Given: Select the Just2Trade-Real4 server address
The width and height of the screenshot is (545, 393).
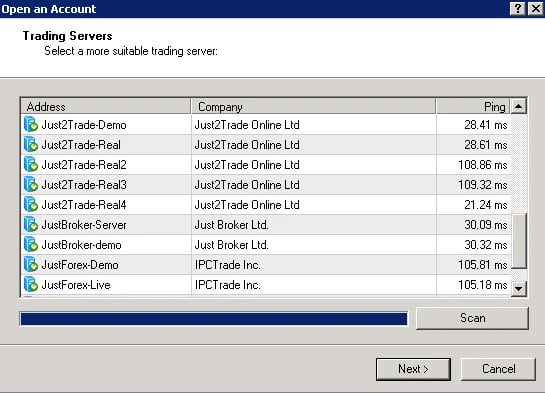Looking at the screenshot, I should coord(84,205).
